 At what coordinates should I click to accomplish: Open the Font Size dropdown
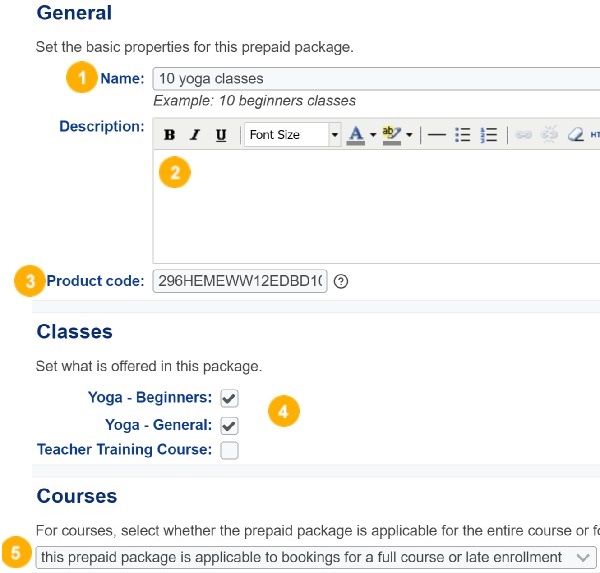[x=293, y=135]
